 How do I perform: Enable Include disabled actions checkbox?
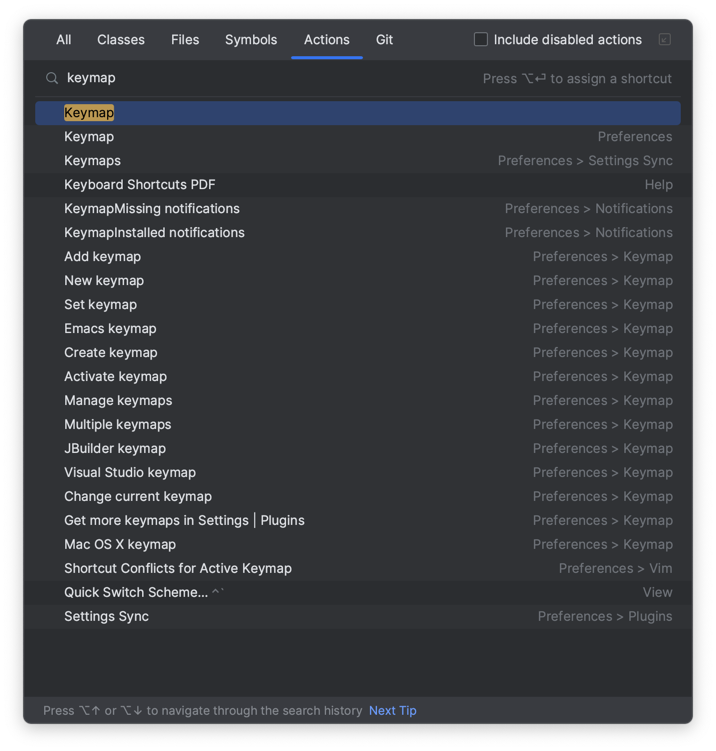click(x=480, y=39)
